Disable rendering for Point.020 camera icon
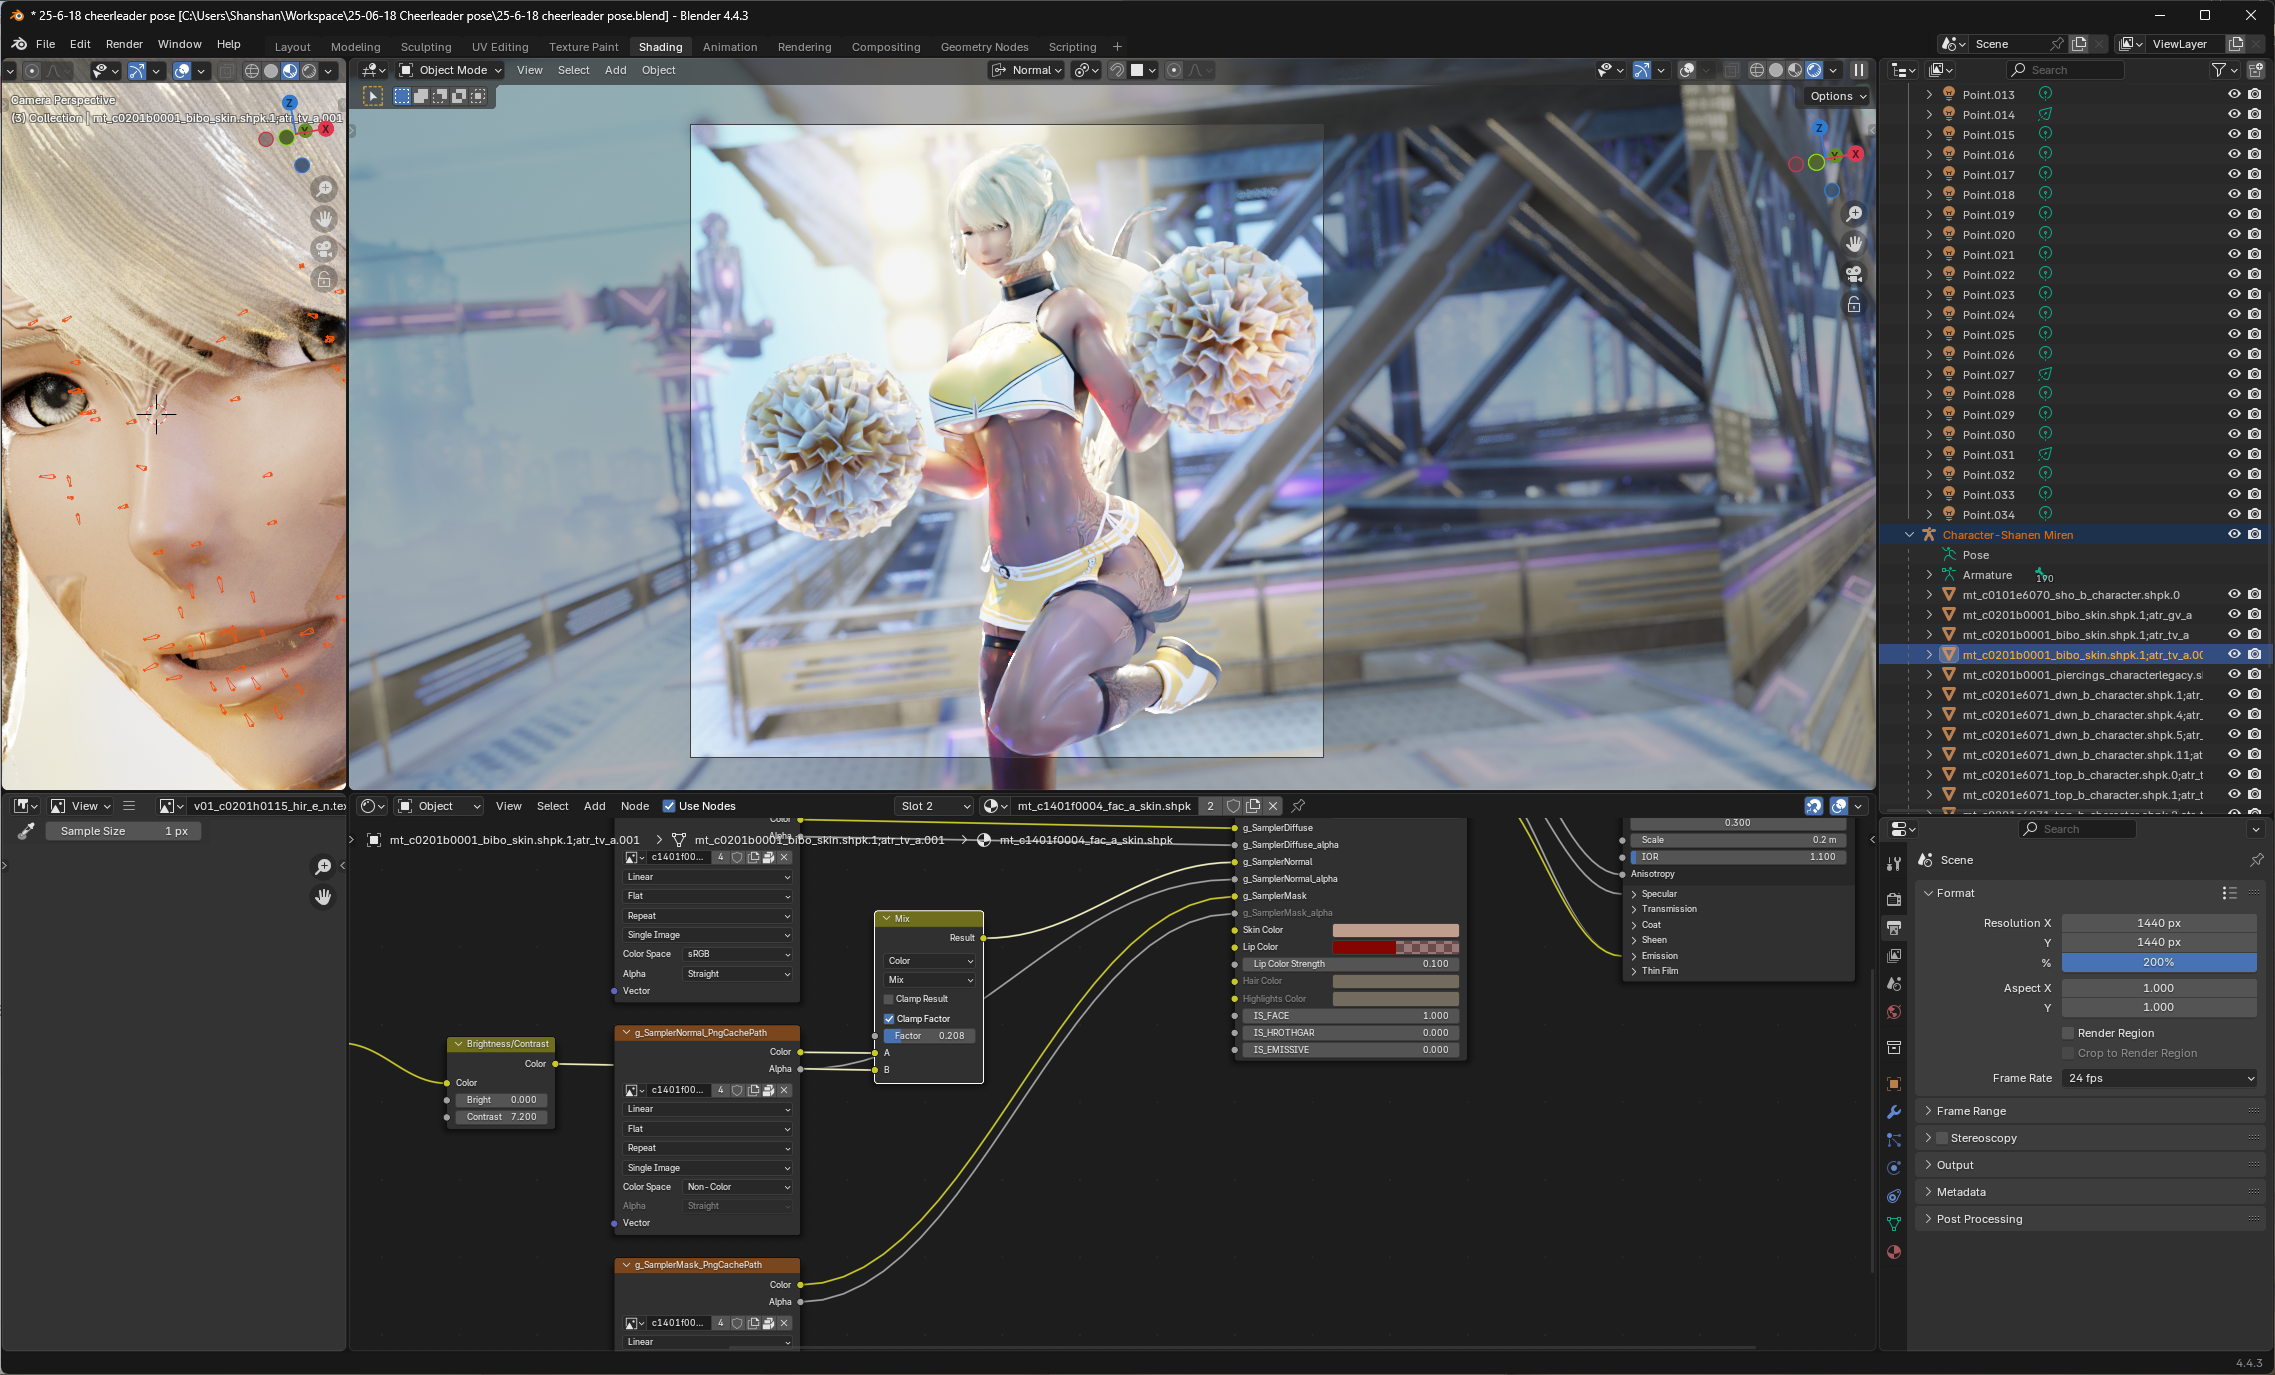 [x=2254, y=234]
